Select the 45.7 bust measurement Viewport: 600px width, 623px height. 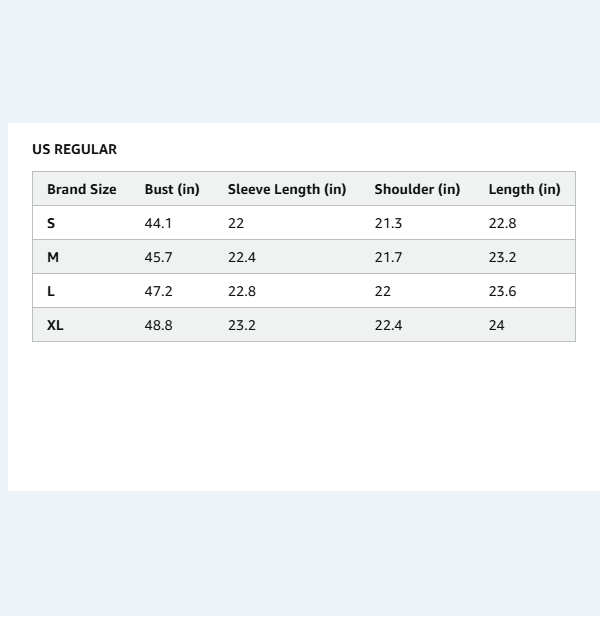158,257
